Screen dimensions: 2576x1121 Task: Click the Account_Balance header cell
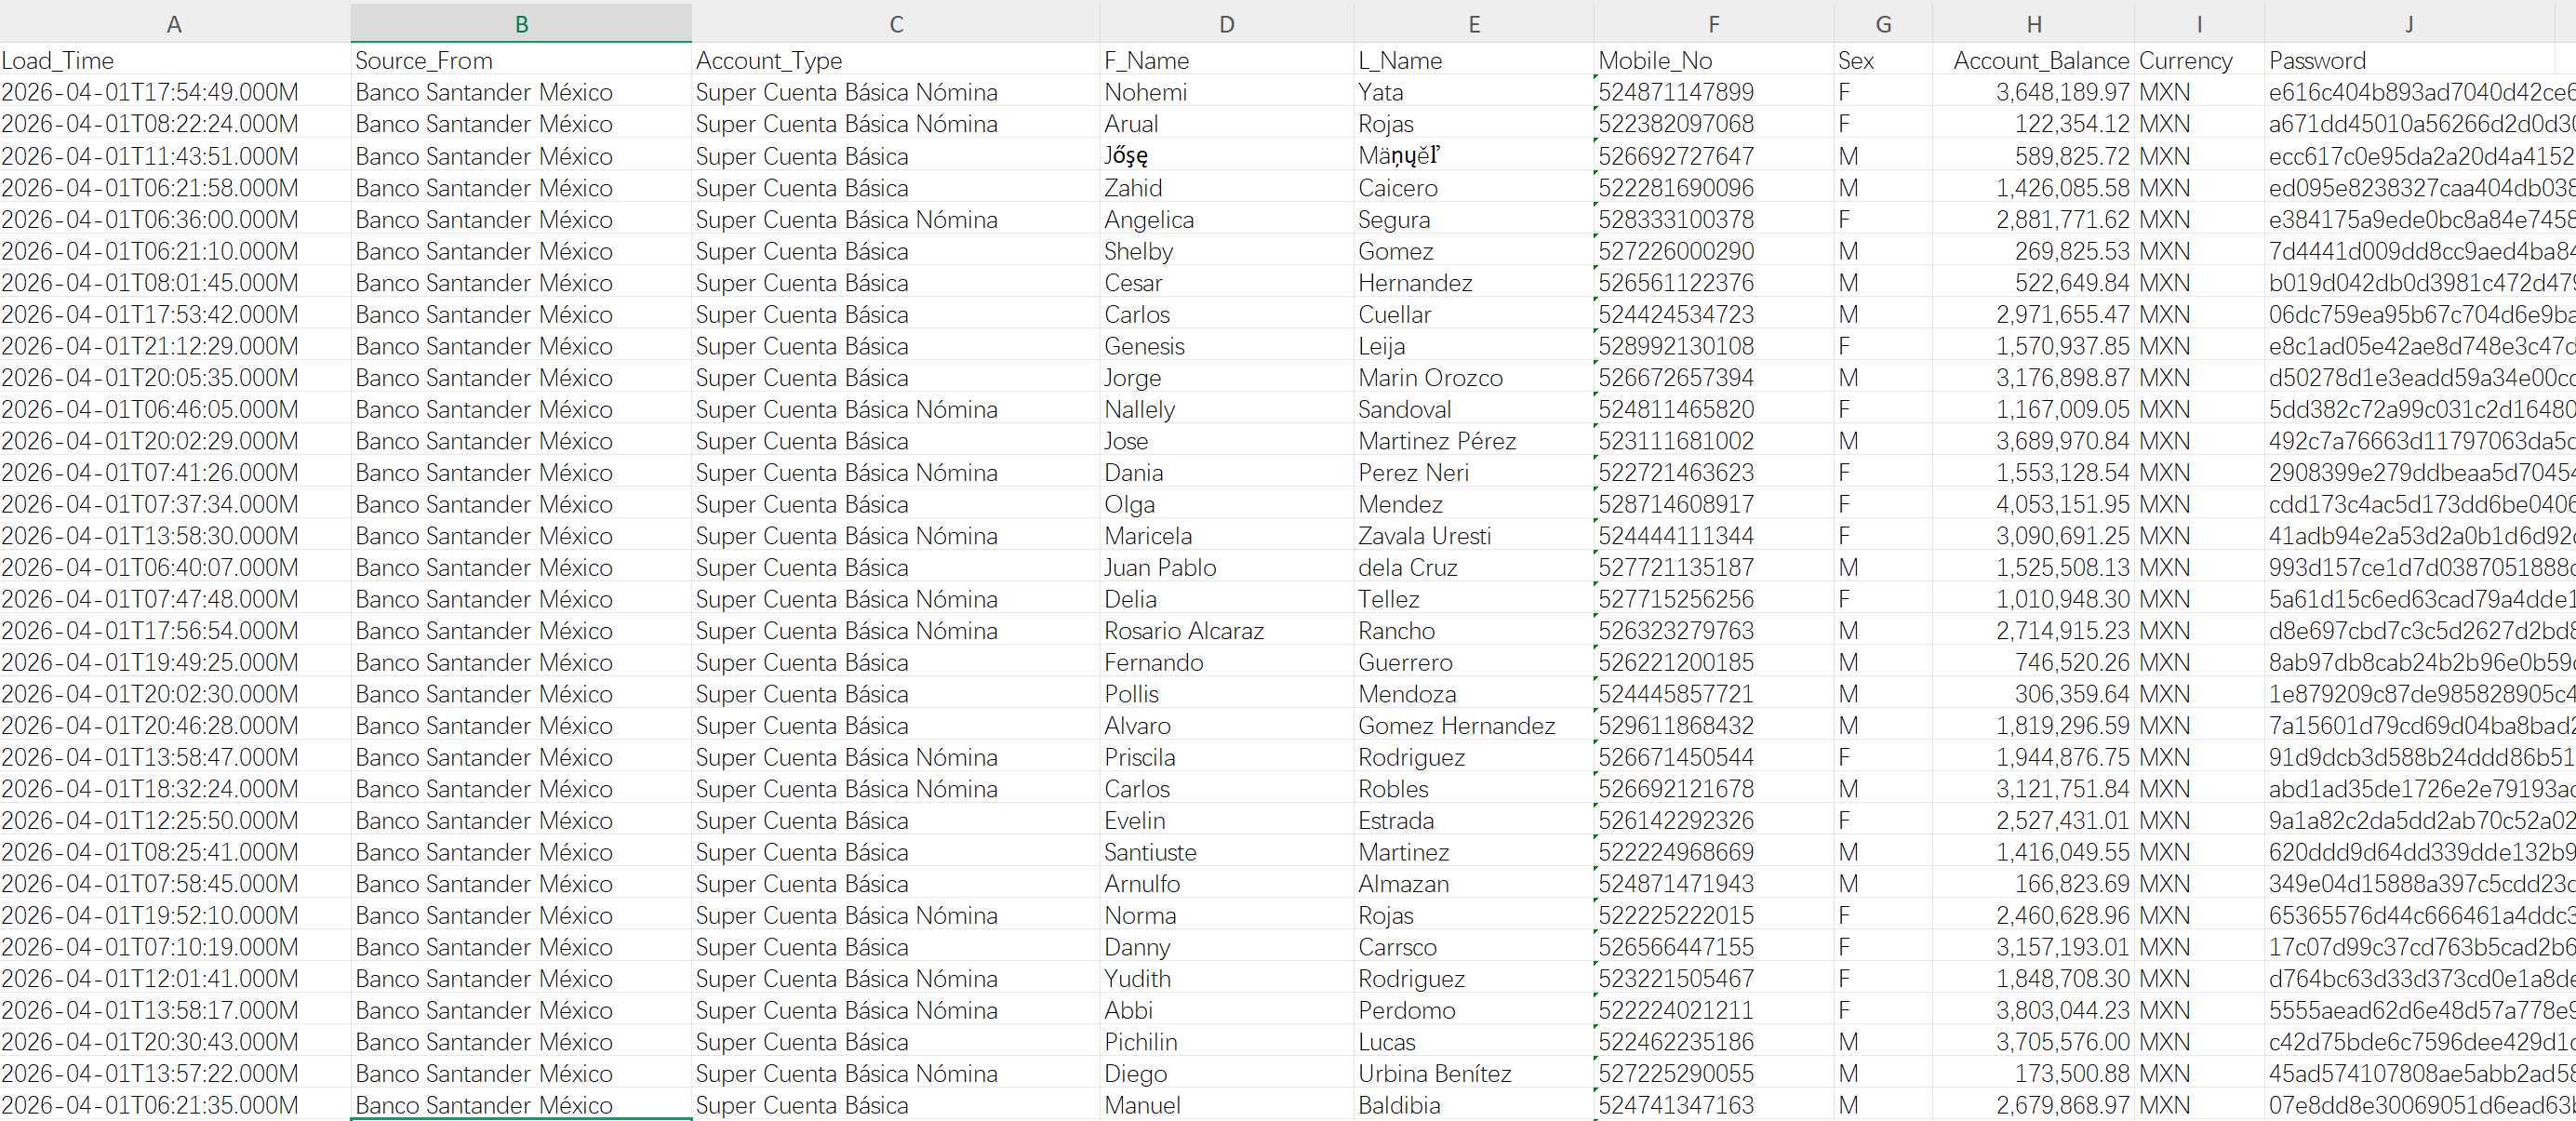[x=2034, y=60]
